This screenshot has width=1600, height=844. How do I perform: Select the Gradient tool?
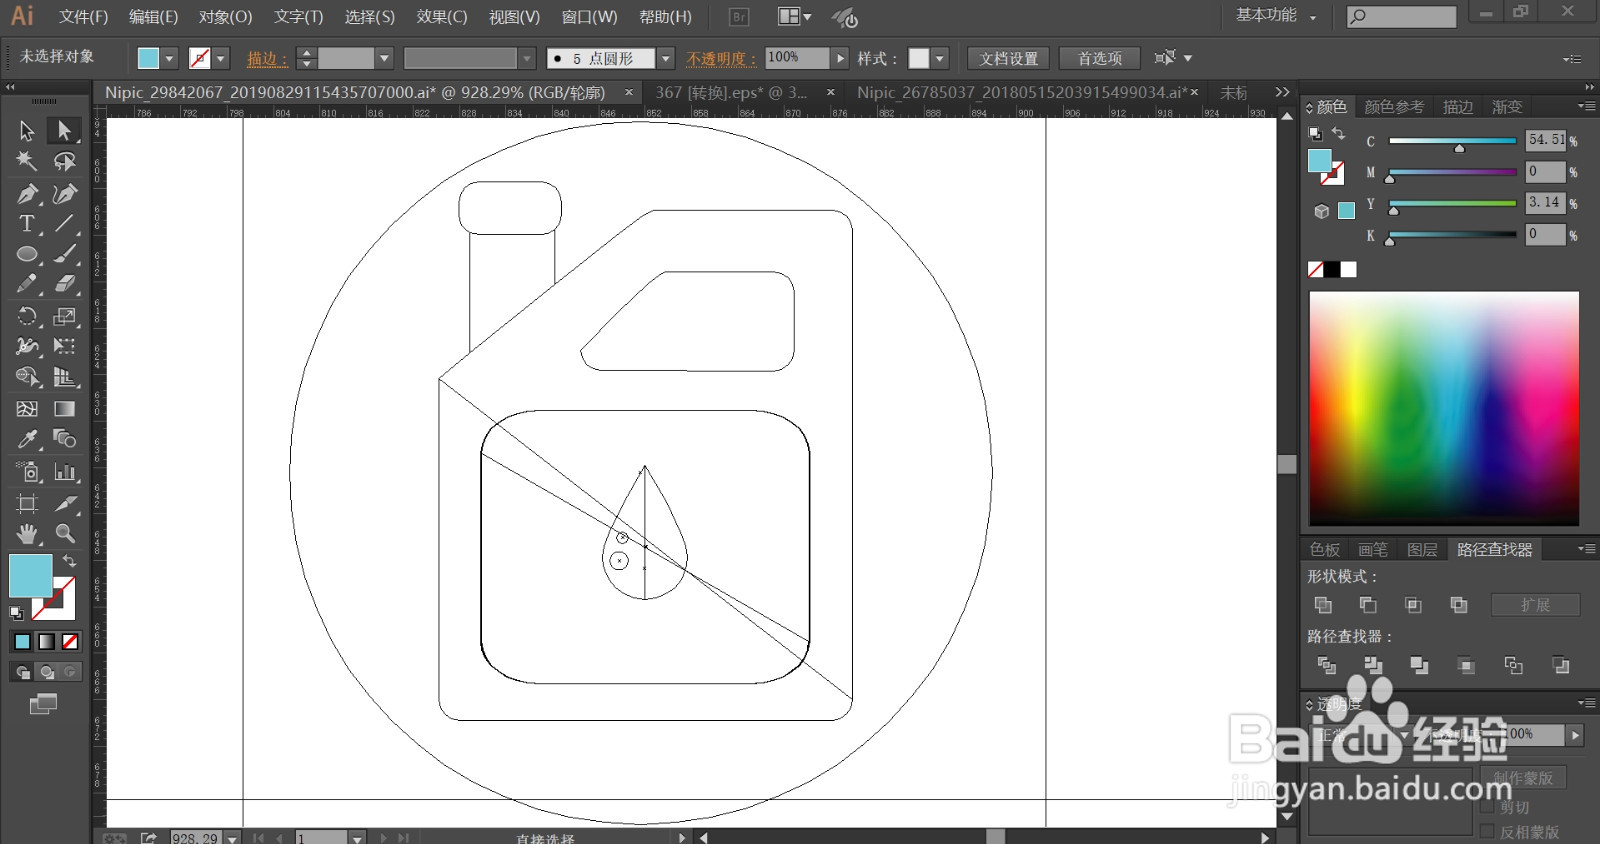64,408
